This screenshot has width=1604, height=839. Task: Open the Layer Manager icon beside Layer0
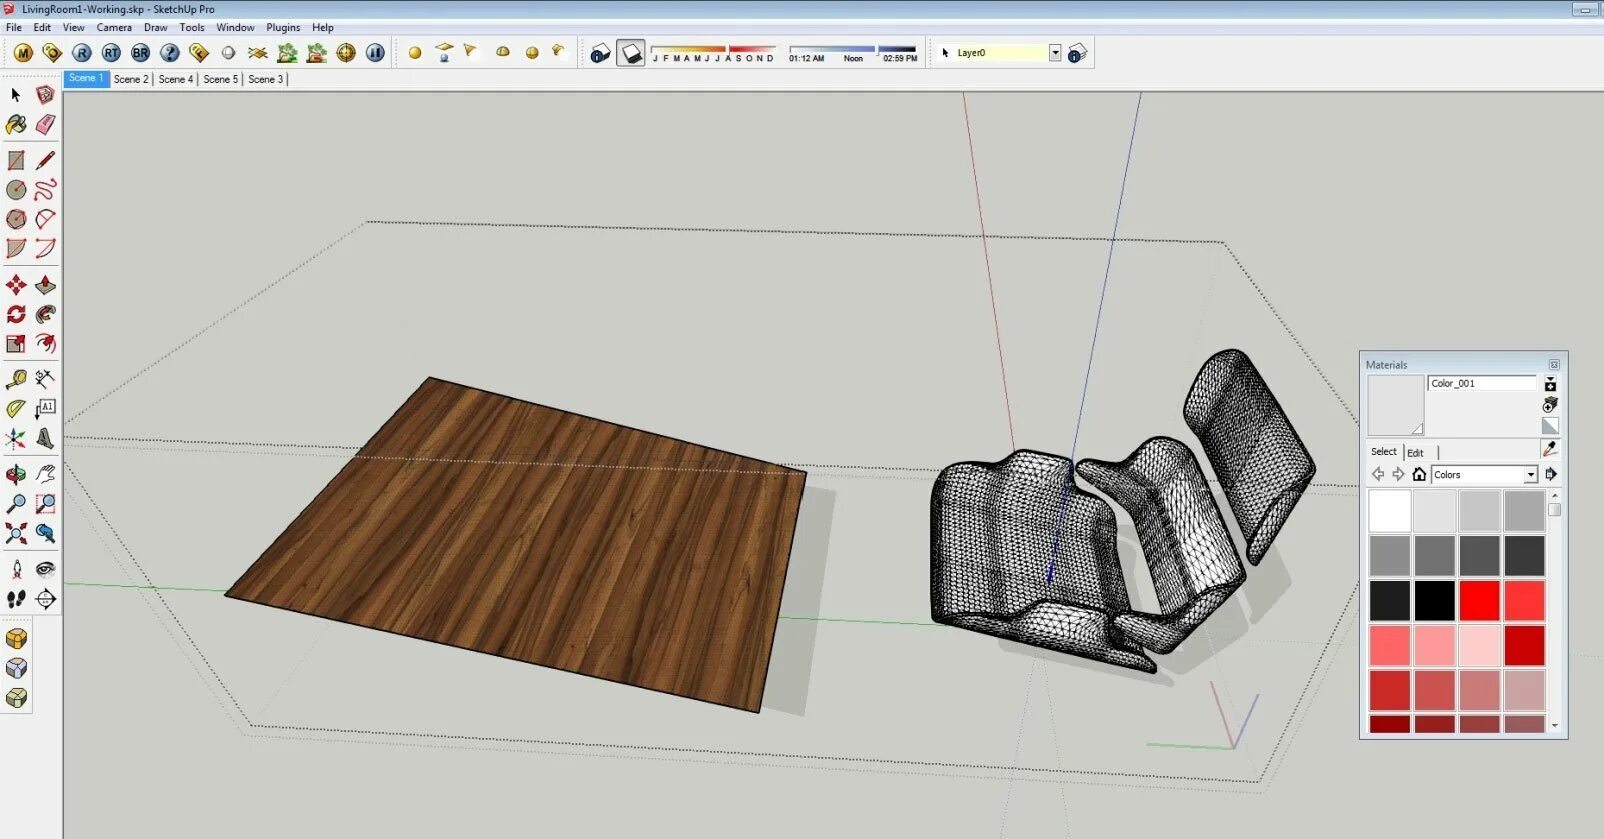point(1077,53)
